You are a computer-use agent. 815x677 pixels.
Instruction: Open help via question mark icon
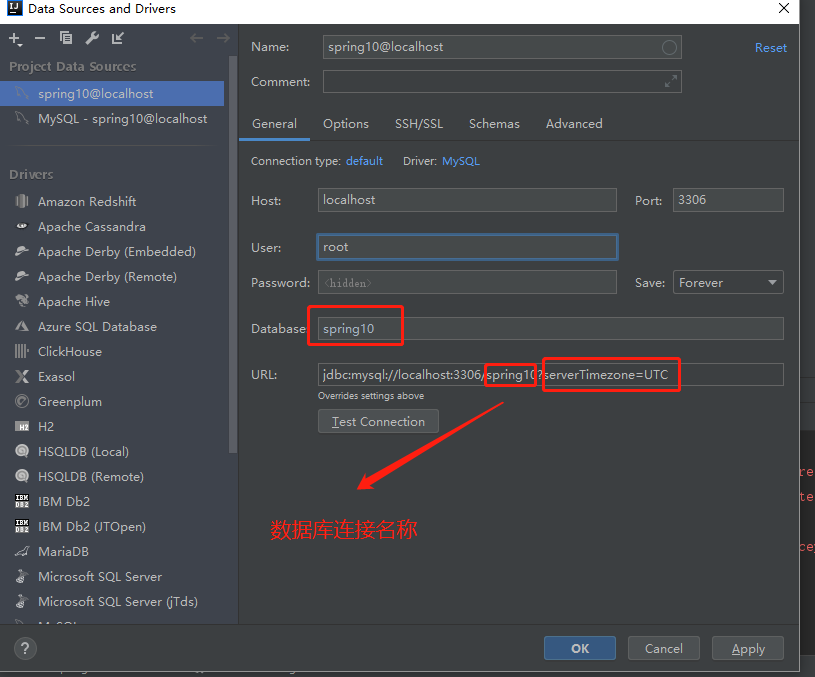coord(23,648)
